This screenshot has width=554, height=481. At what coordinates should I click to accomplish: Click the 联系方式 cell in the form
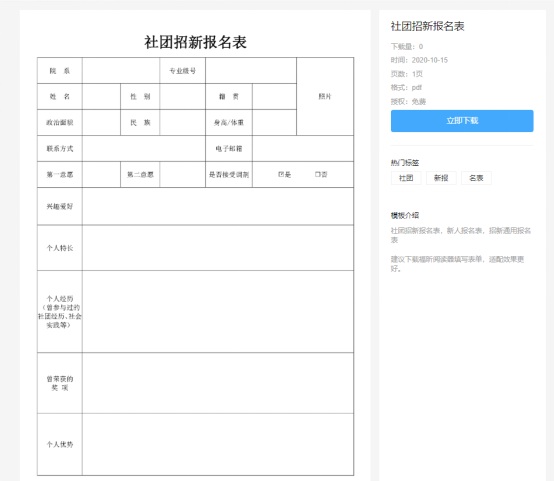[60, 148]
